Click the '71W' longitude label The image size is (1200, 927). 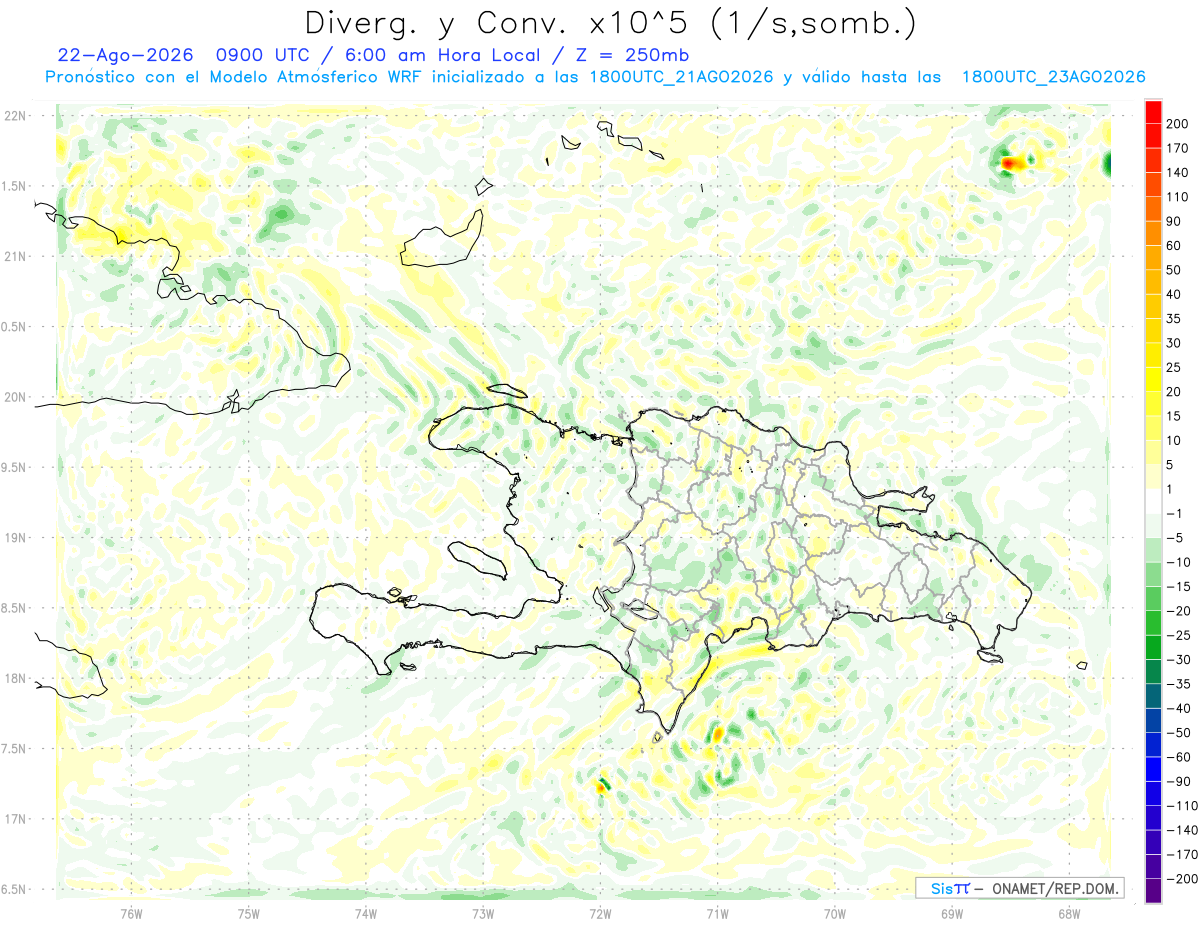(x=717, y=912)
